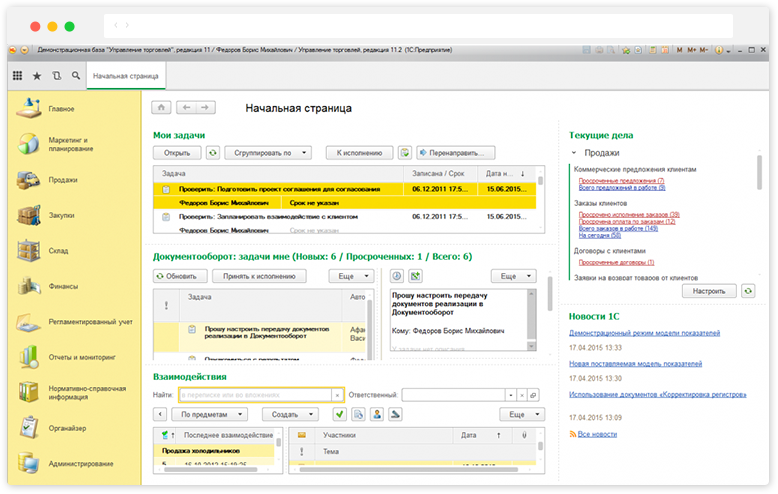The height and width of the screenshot is (494, 778).
Task: Click the clock icon in document task pane
Action: 397,276
